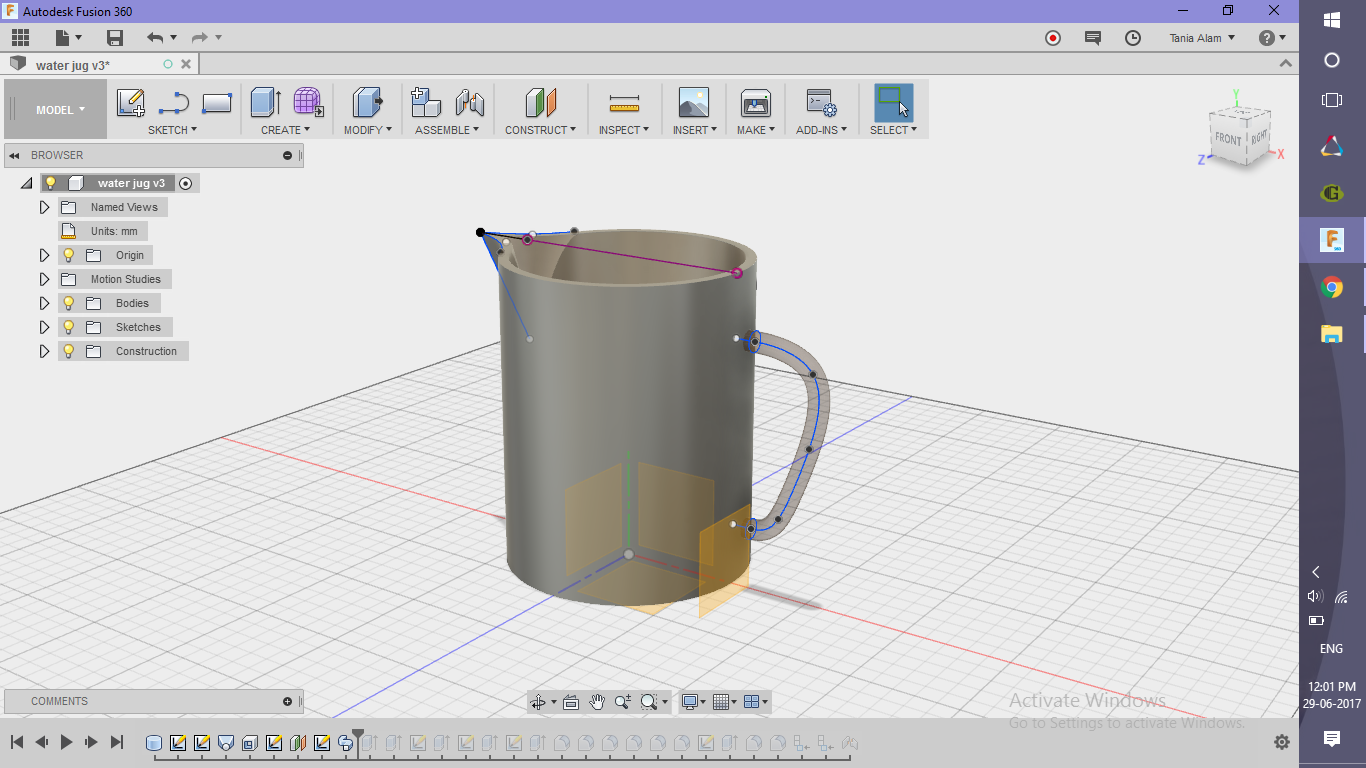Expand the Construction folder

44,351
